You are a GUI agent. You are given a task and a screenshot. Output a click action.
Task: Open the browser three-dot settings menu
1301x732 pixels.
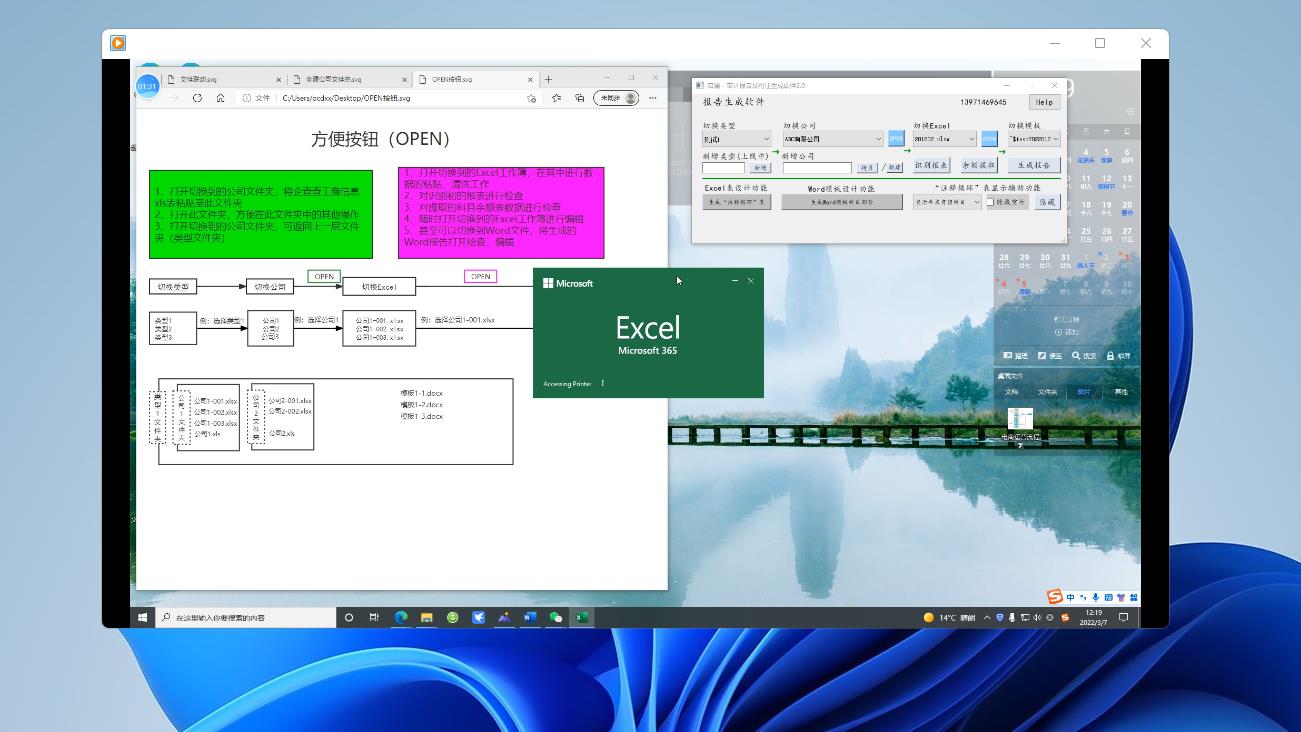click(x=653, y=98)
